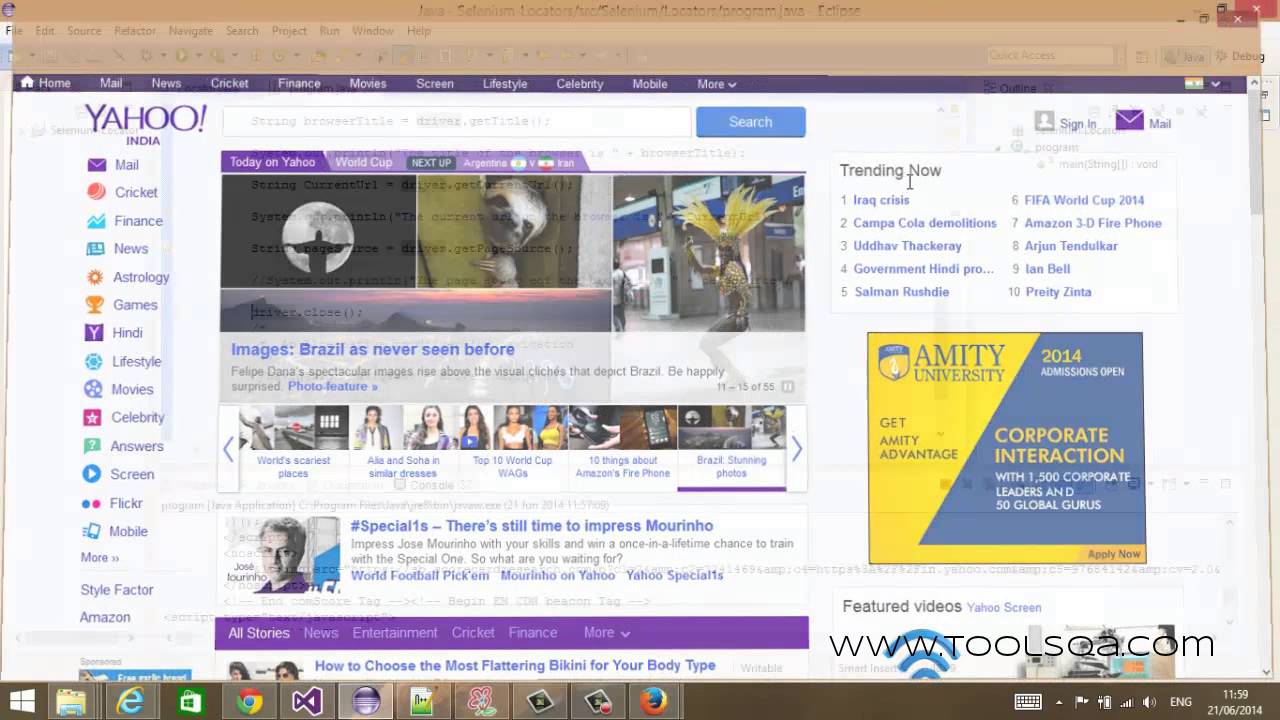Open the Eclipse Navigate menu
This screenshot has height=720, width=1280.
[190, 31]
